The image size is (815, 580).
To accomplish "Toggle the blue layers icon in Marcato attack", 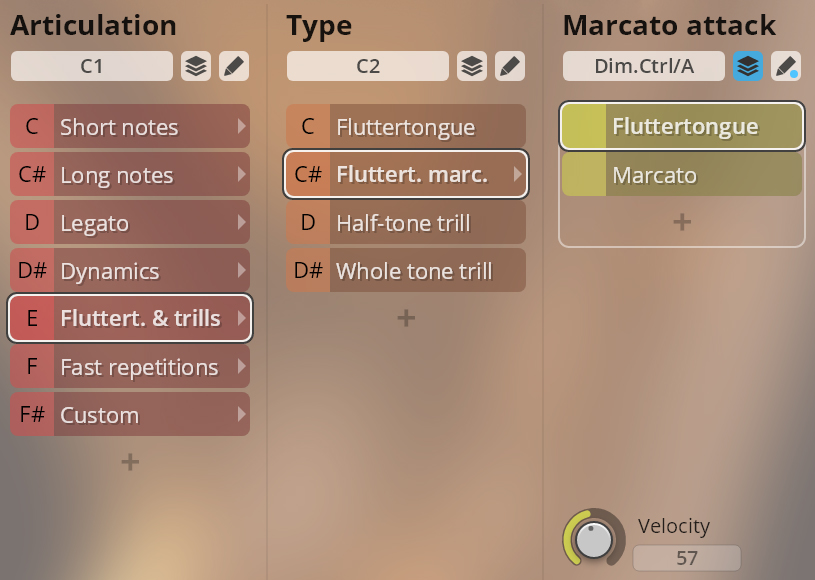I will [748, 66].
